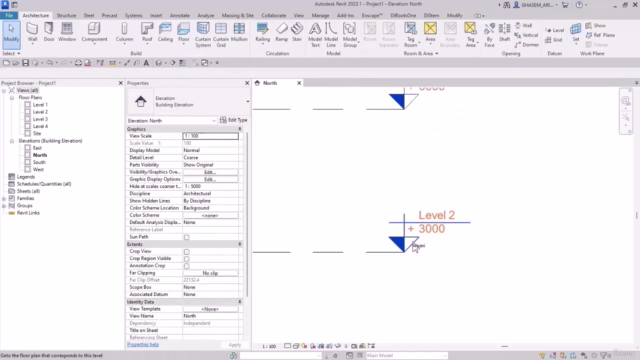Choose the Column tool

coord(124,32)
